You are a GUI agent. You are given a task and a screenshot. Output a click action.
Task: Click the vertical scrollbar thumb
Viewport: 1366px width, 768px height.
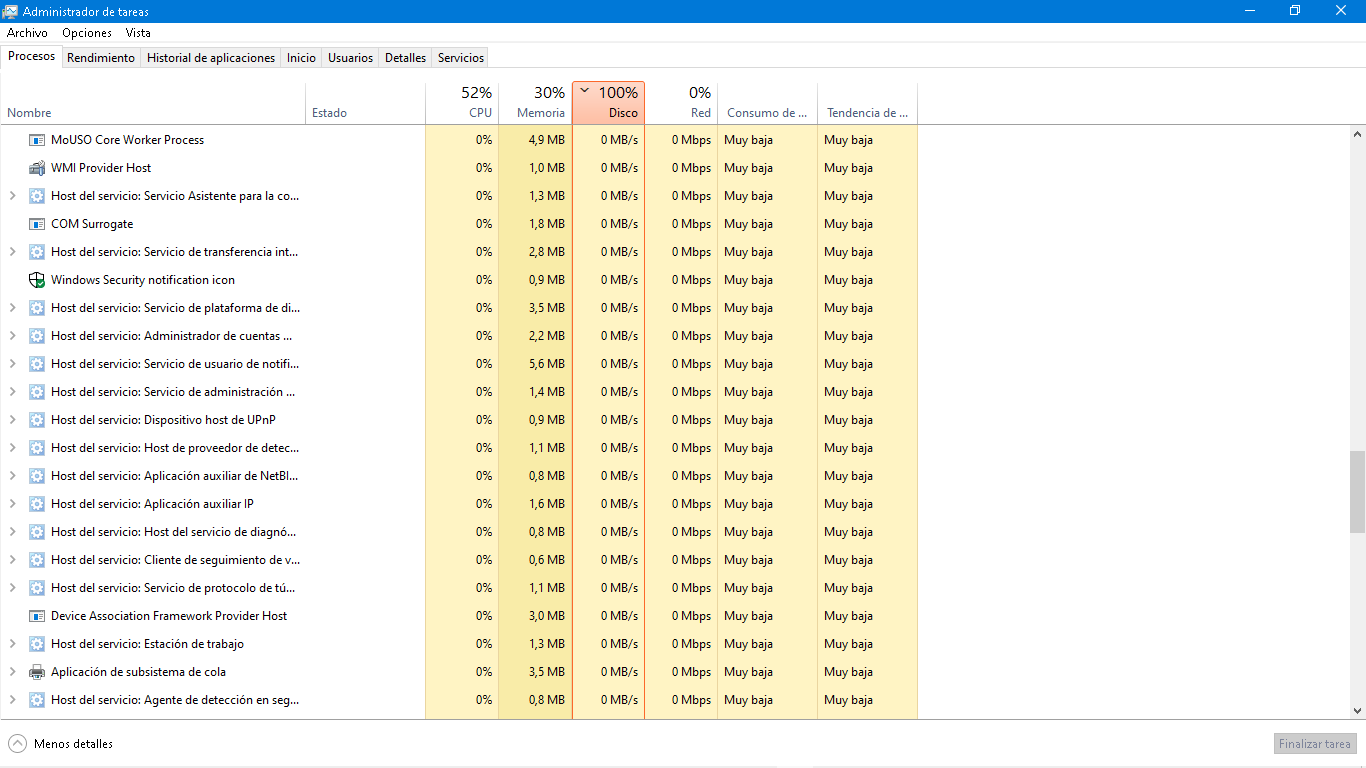(x=1357, y=491)
